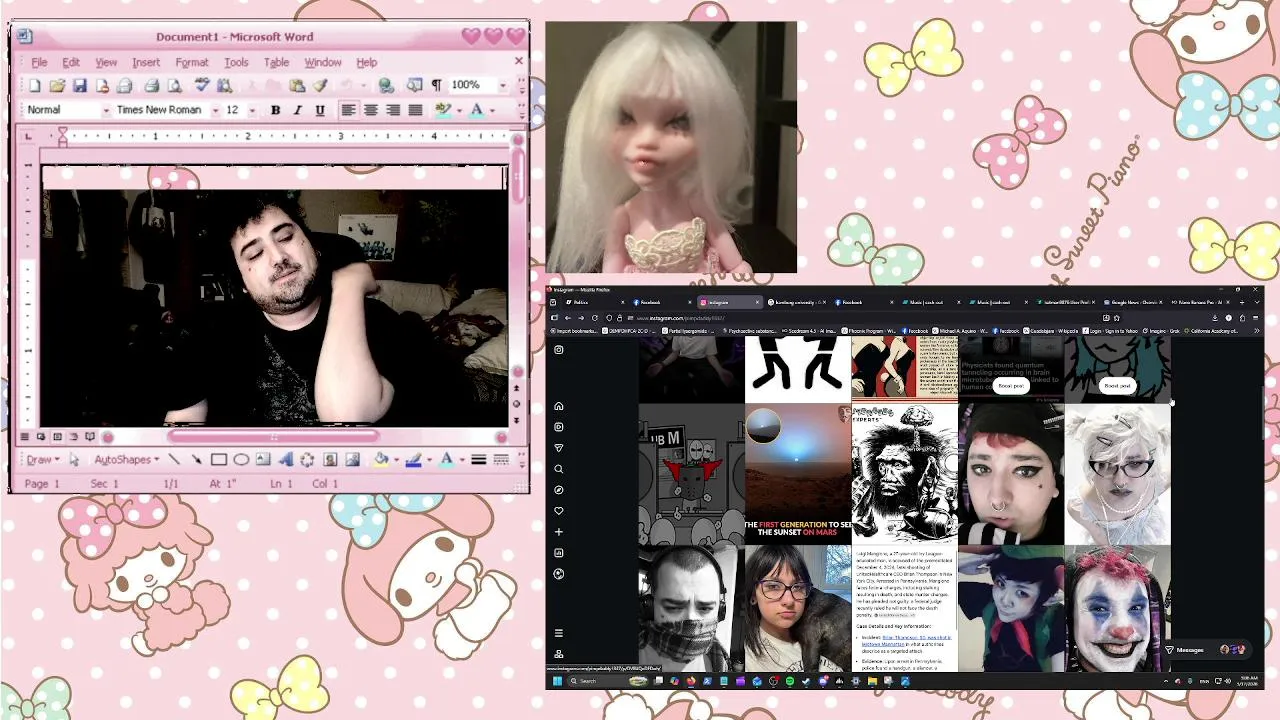The height and width of the screenshot is (720, 1280).
Task: Open Instagram Search icon in sidebar
Action: coord(559,469)
